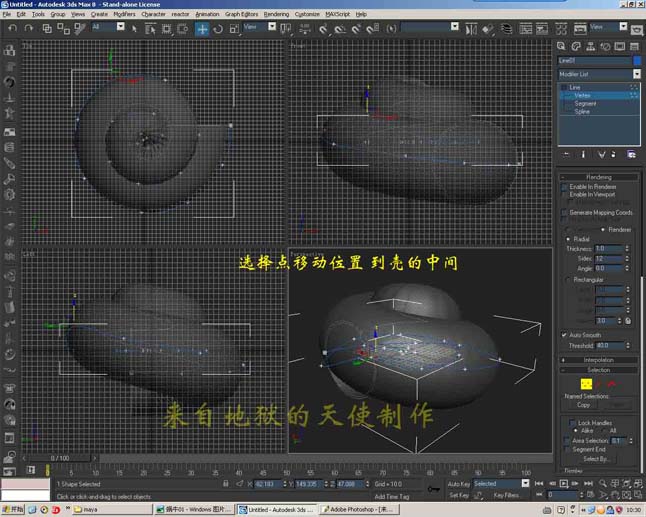Activate the Select and Rotate tool
The image size is (646, 517).
tap(218, 29)
